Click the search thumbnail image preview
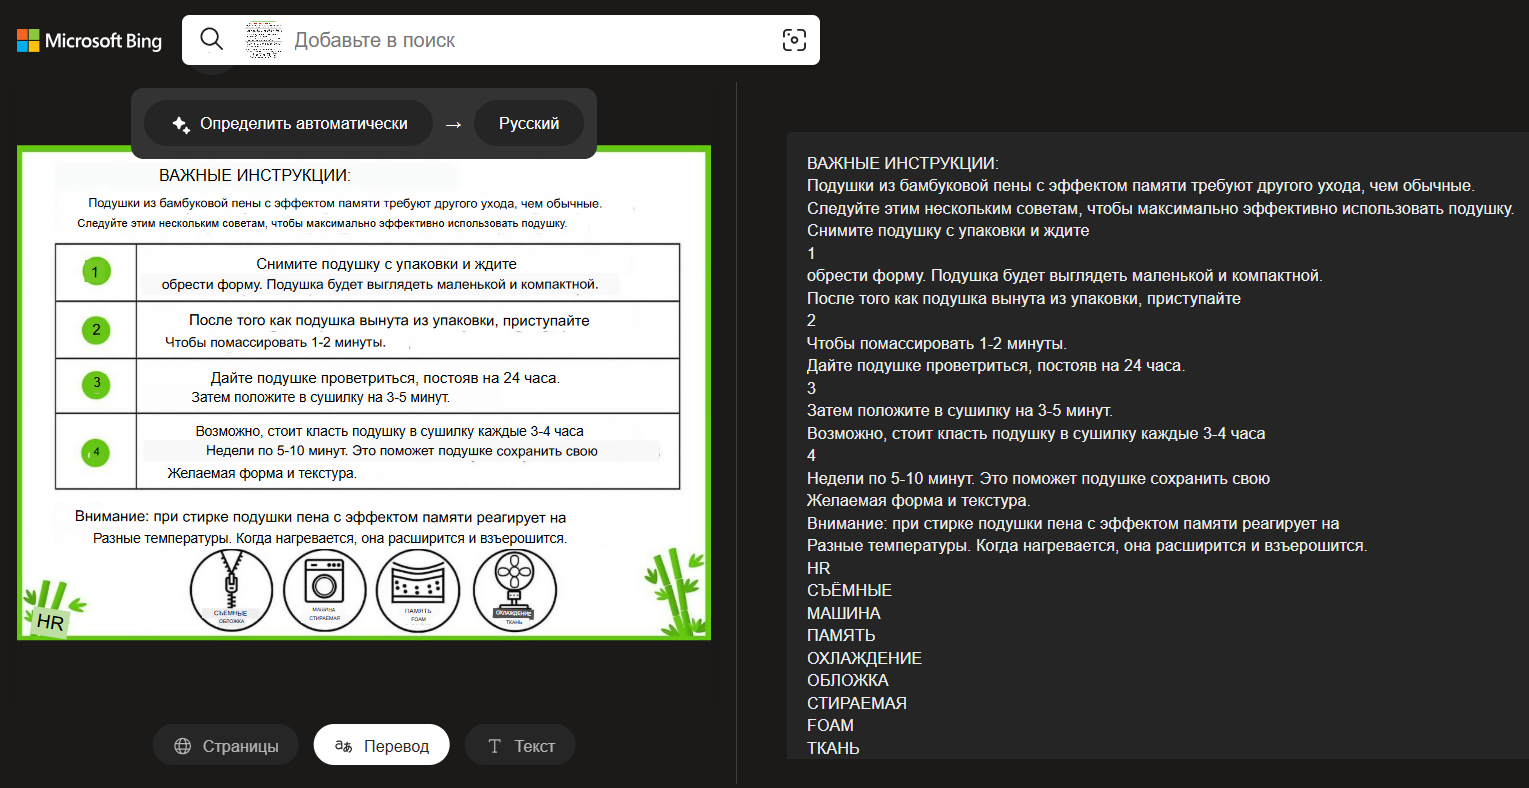 click(264, 40)
